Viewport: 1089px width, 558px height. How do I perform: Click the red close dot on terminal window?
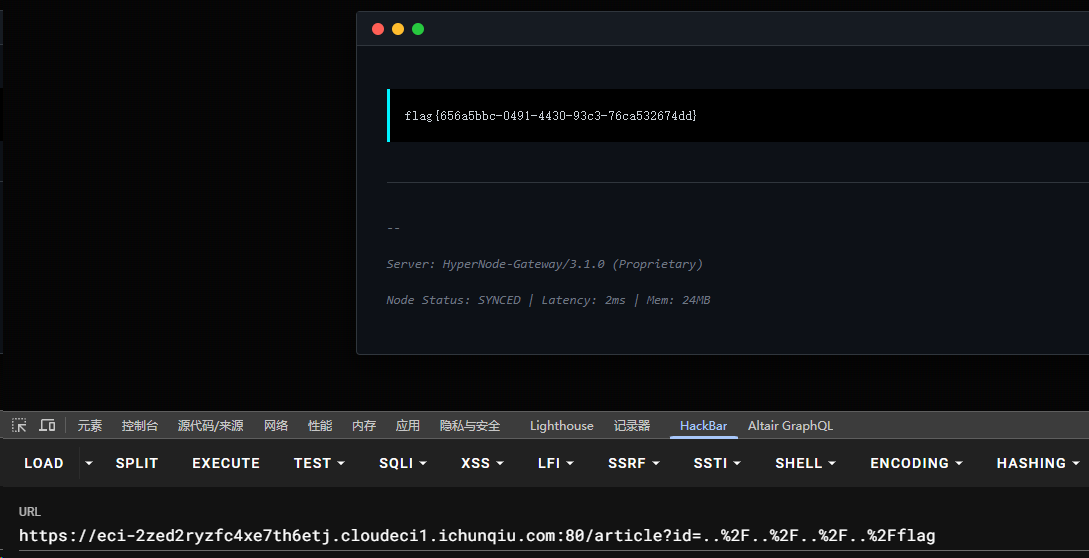(378, 29)
